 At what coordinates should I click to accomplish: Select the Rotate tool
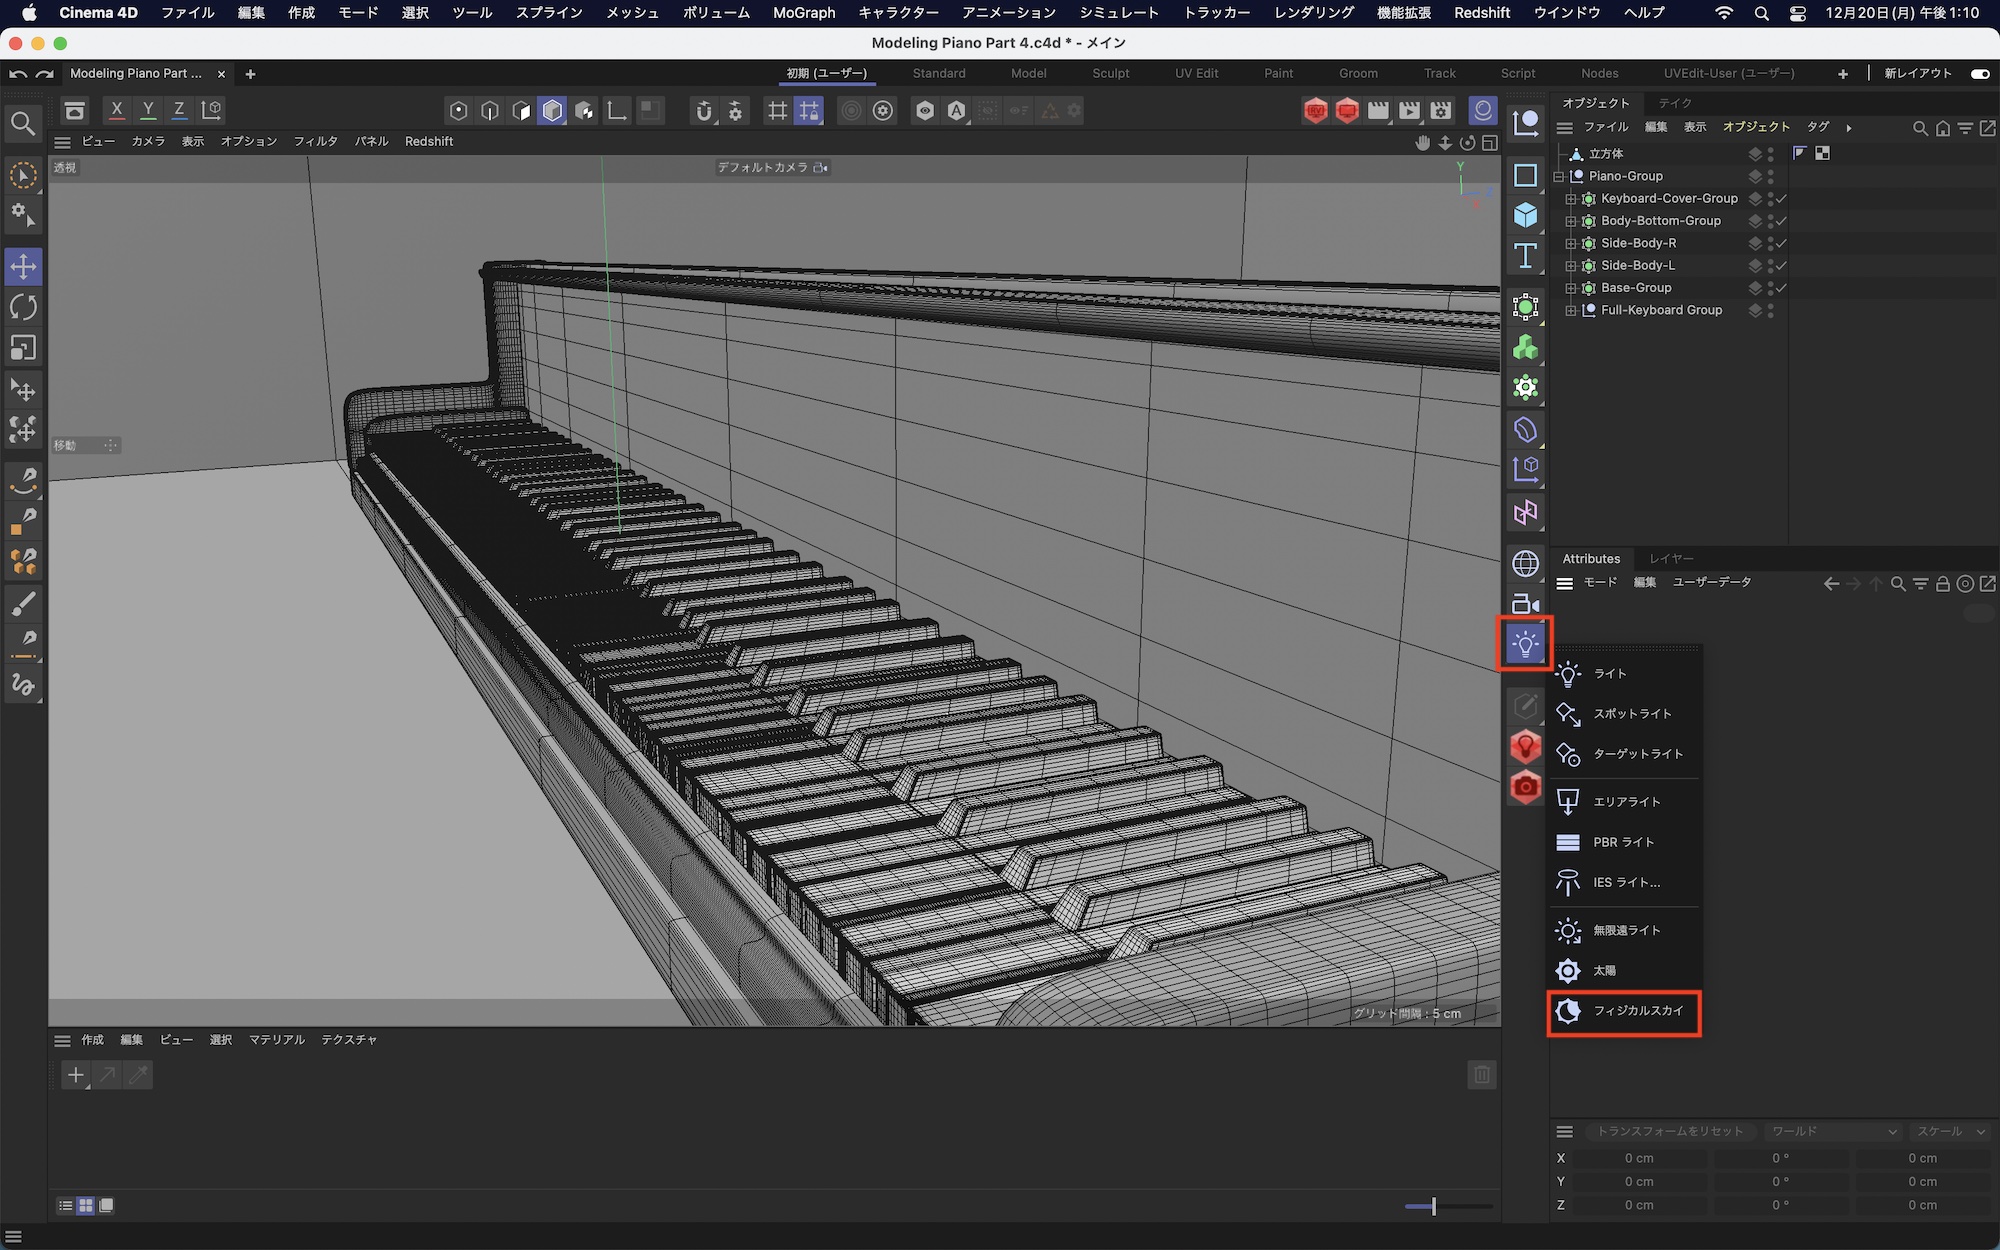point(23,308)
